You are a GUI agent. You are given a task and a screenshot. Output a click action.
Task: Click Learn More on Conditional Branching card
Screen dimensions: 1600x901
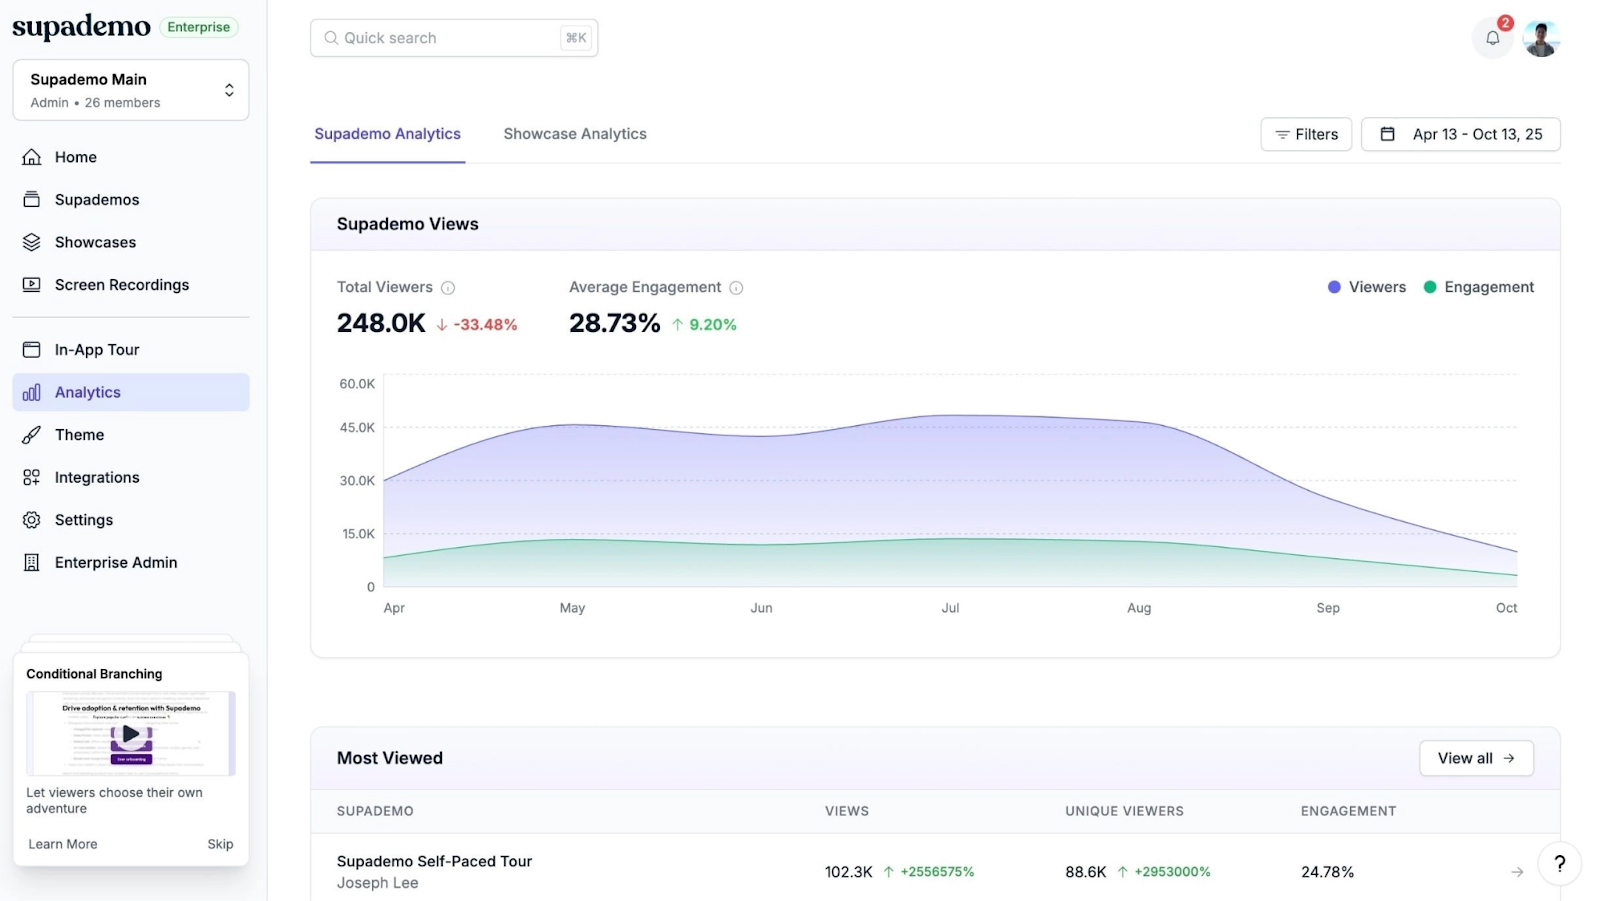(63, 844)
